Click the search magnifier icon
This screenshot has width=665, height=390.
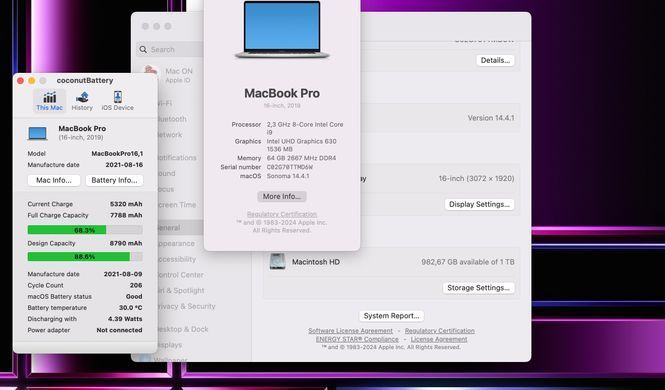click(143, 50)
